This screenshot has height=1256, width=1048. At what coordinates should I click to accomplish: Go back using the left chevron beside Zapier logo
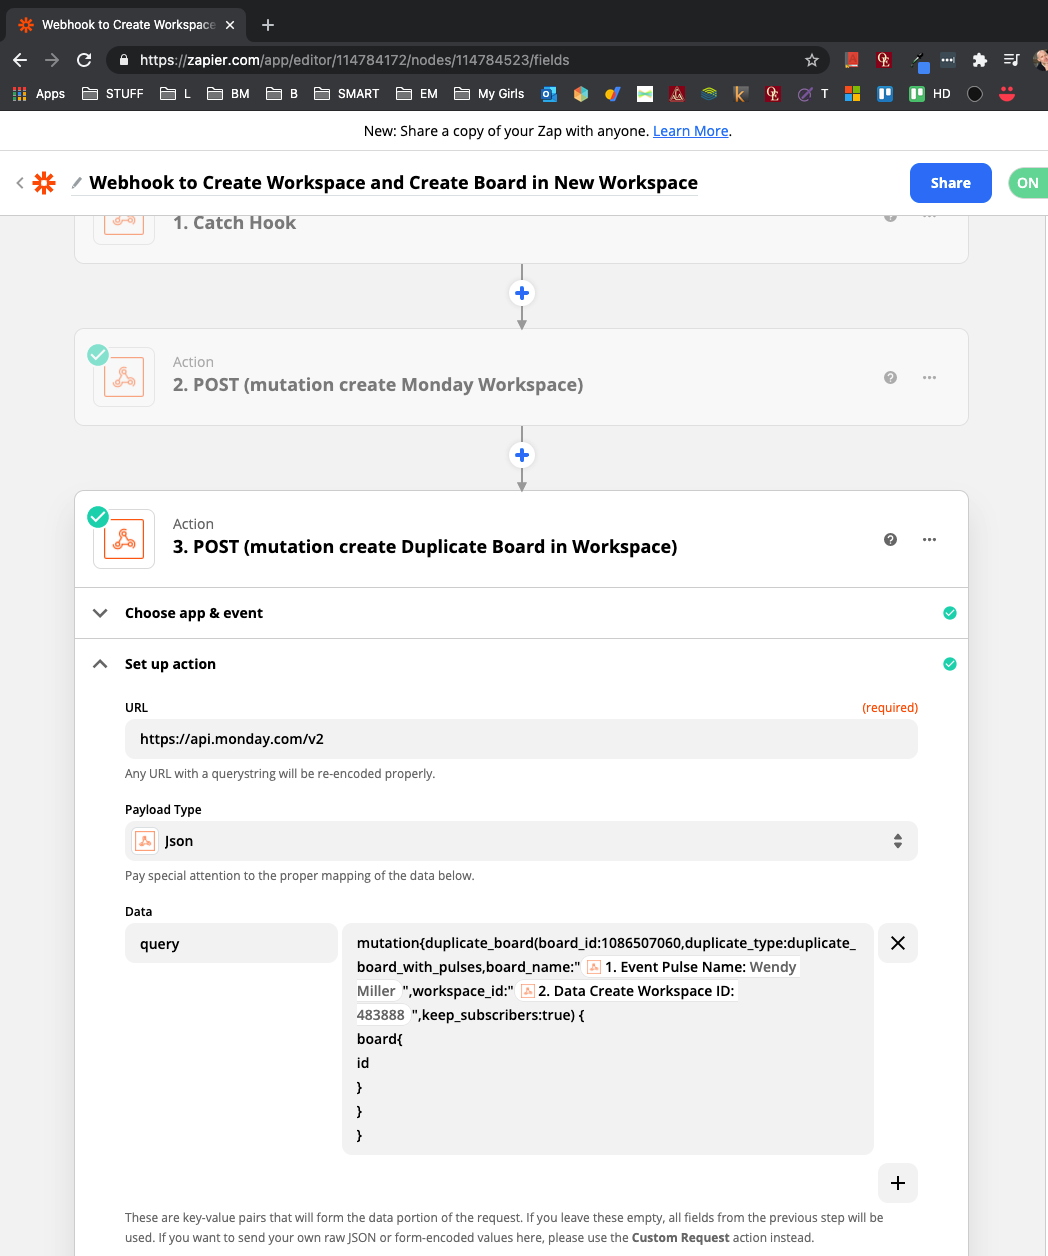[19, 183]
